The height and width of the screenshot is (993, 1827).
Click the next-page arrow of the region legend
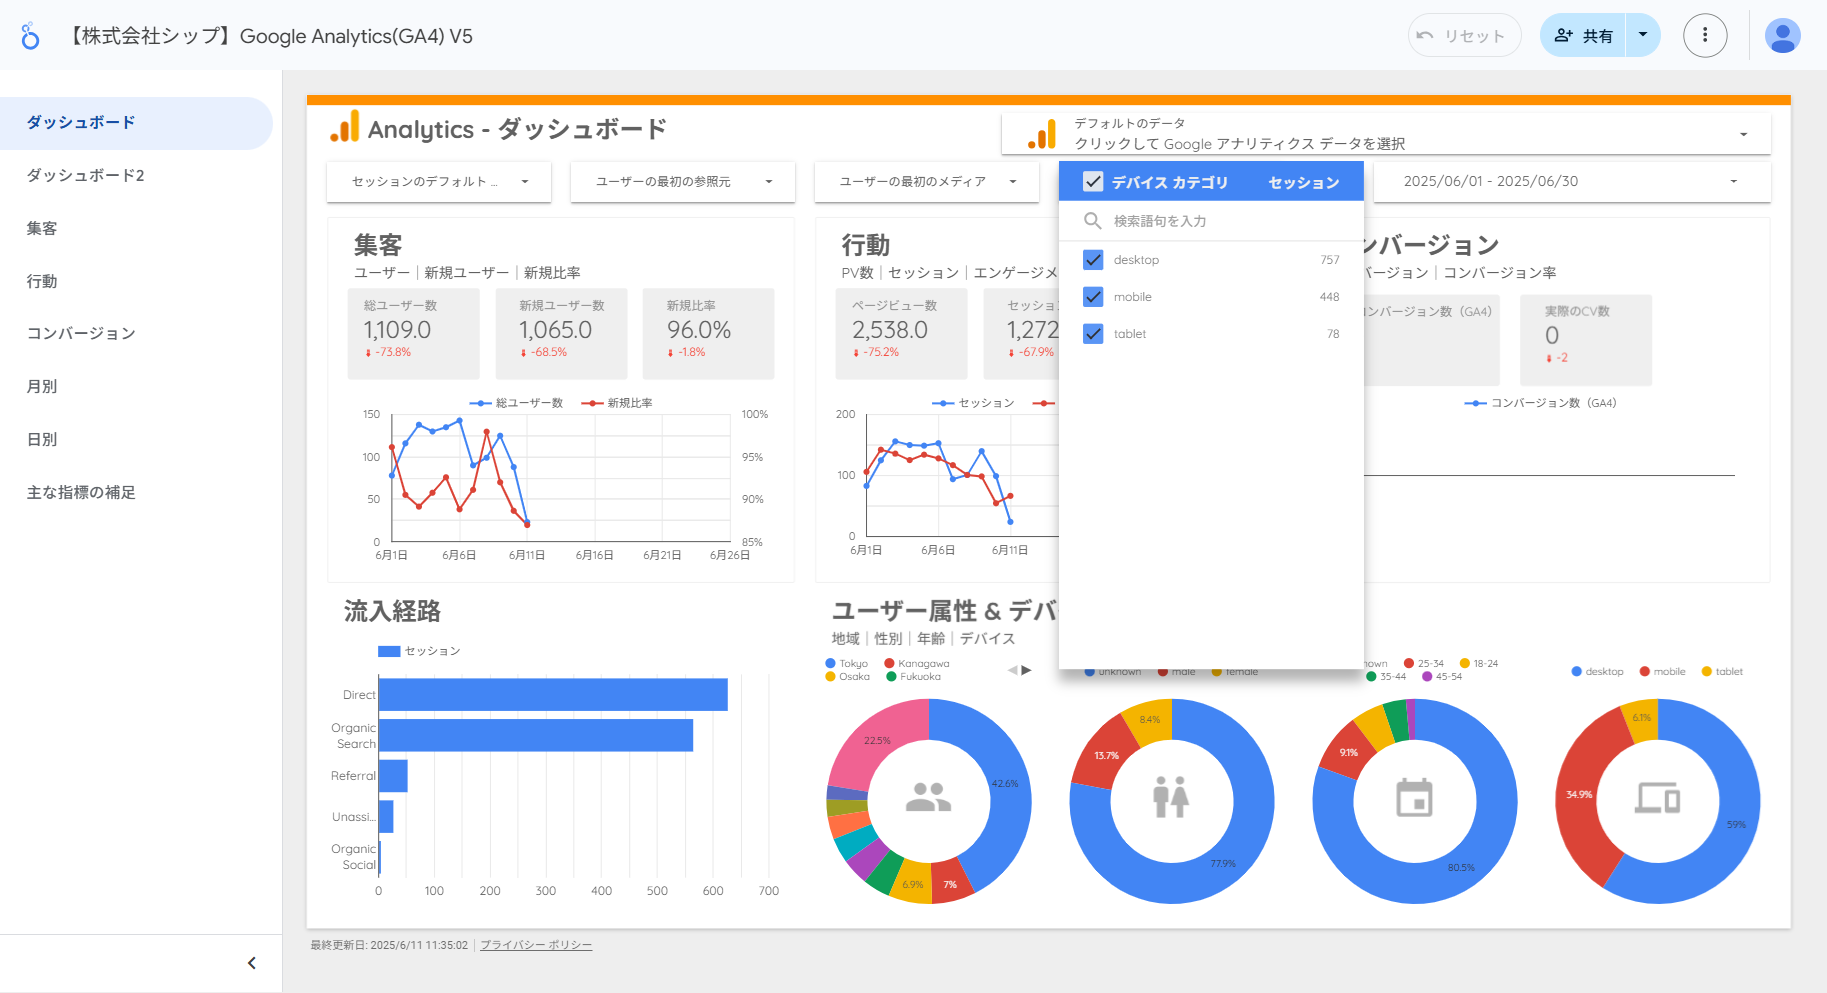click(x=1026, y=670)
